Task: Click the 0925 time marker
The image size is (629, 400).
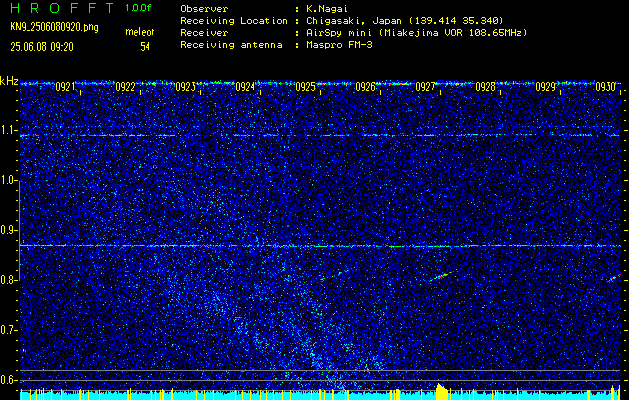Action: (x=305, y=87)
